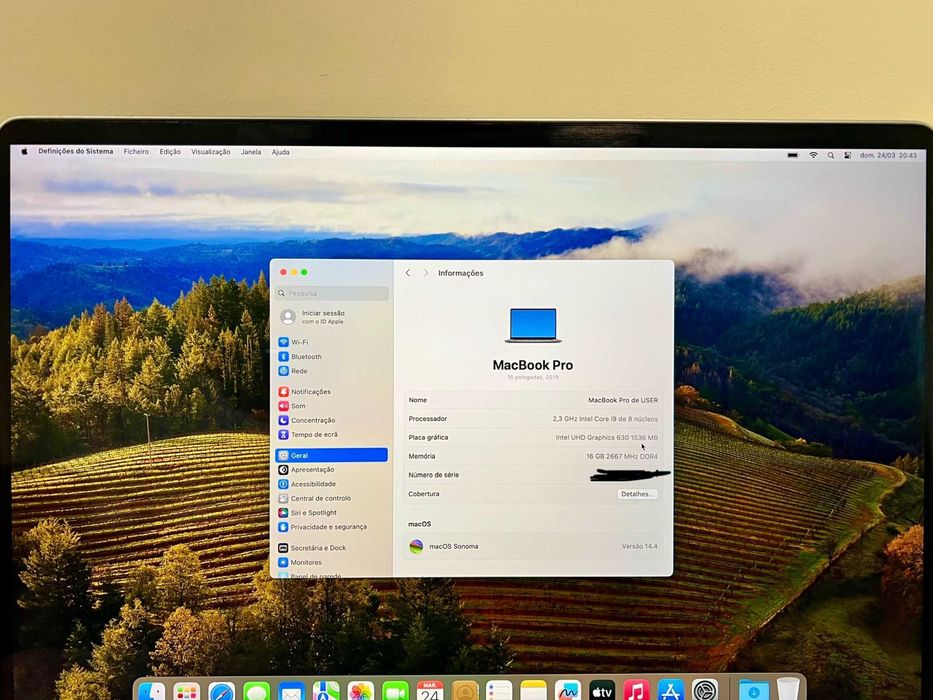This screenshot has width=933, height=700.
Task: Click the battery icon in the menu bar
Action: tap(793, 155)
